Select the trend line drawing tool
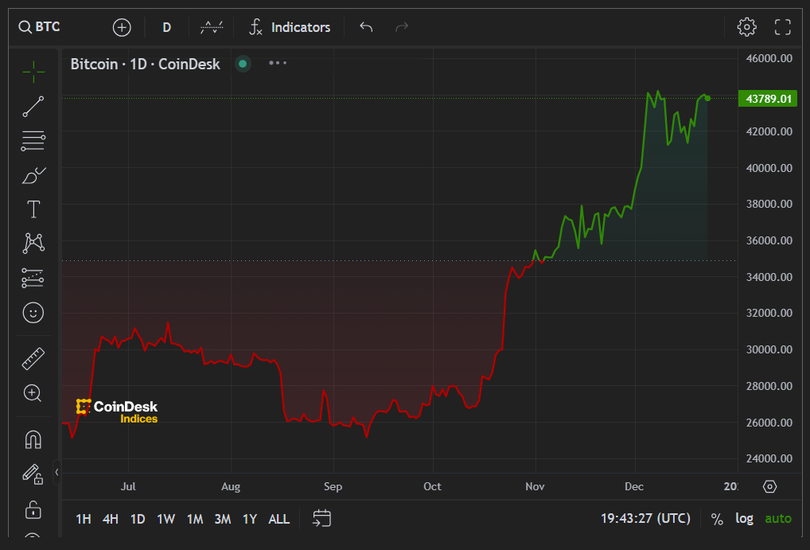 (x=33, y=106)
